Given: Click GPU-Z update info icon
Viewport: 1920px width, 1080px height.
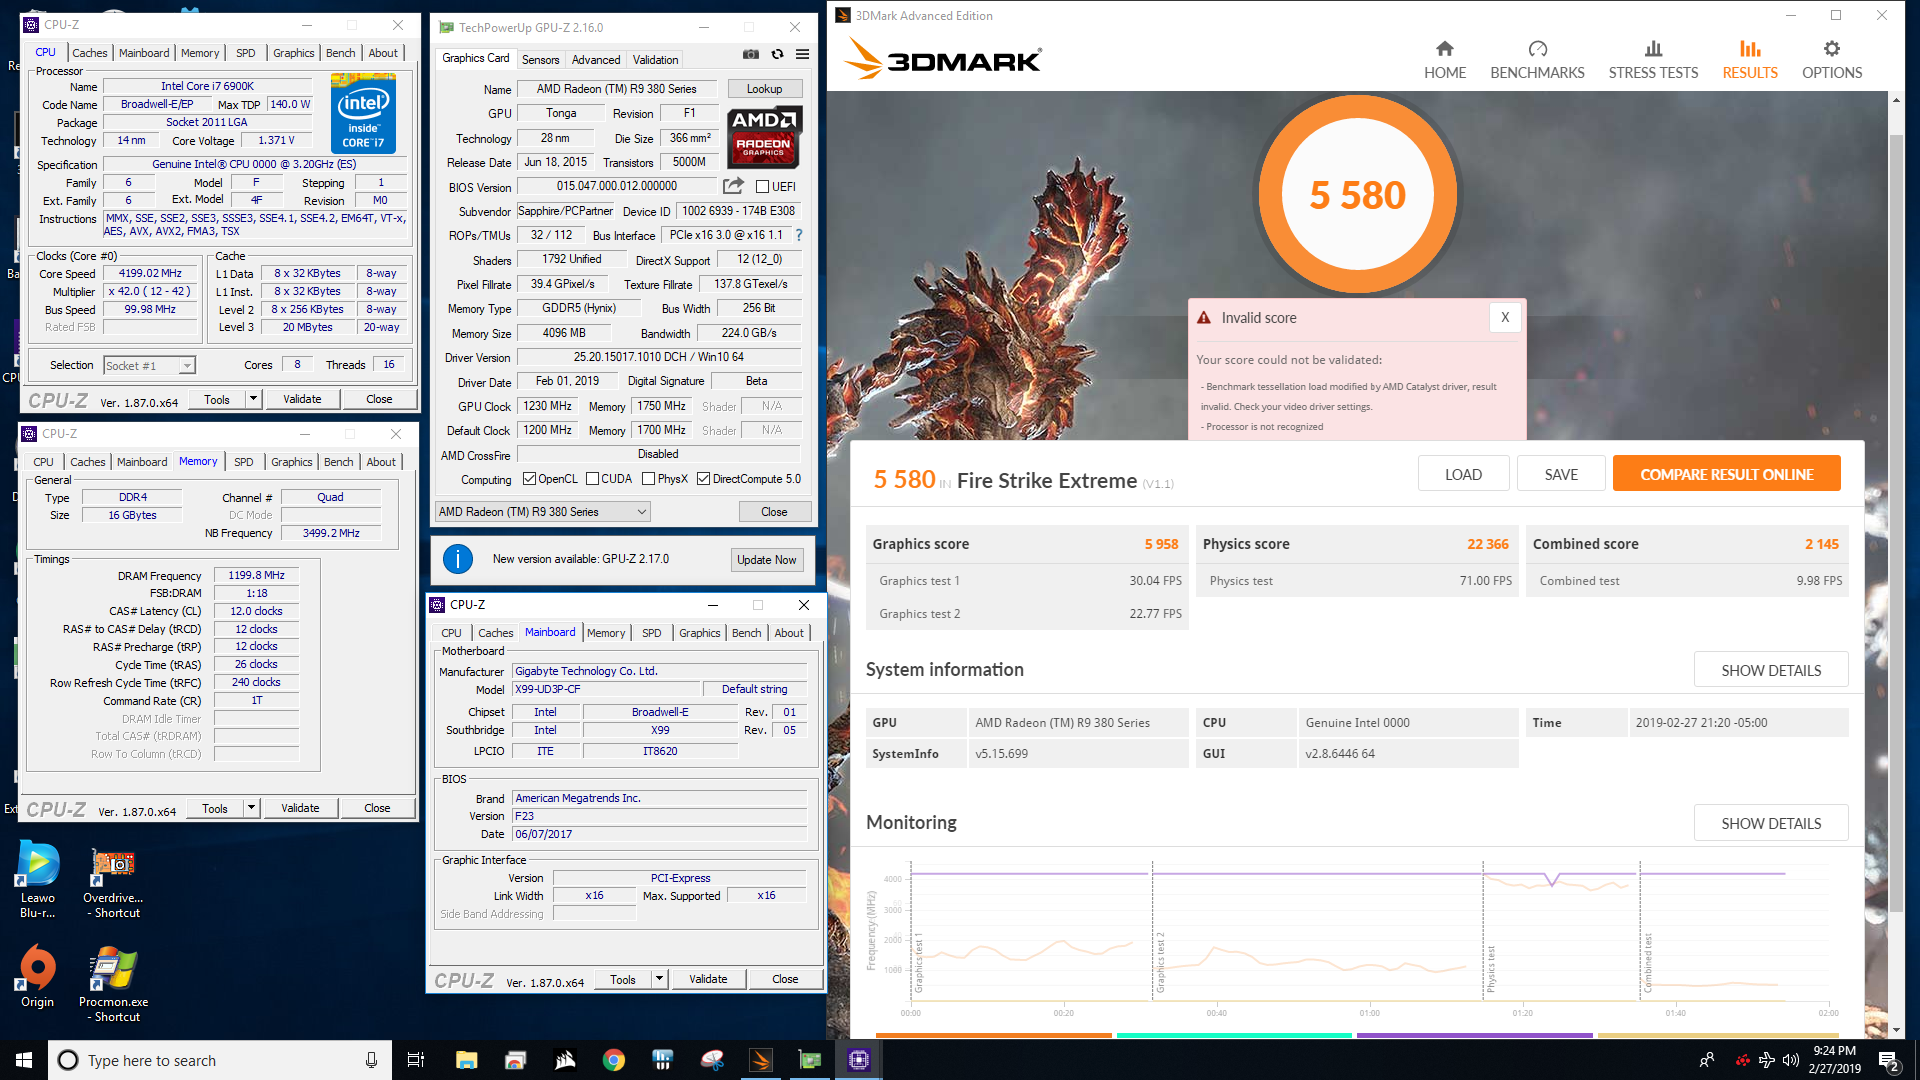Looking at the screenshot, I should [458, 559].
